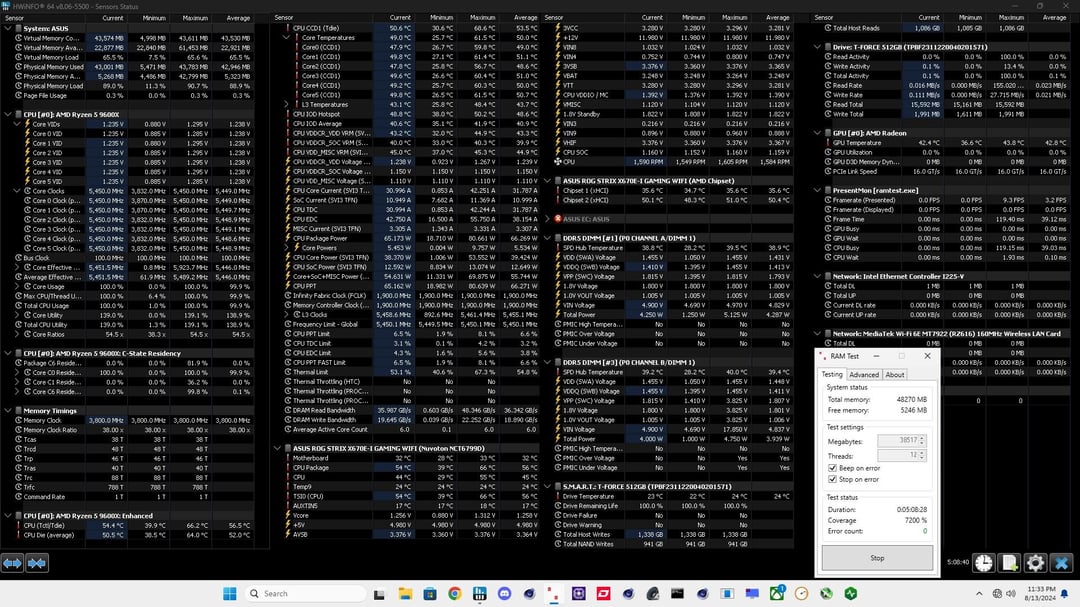1080x607 pixels.
Task: Select the Infinity Fabric Clock (FCLK) row
Action: [x=406, y=296]
